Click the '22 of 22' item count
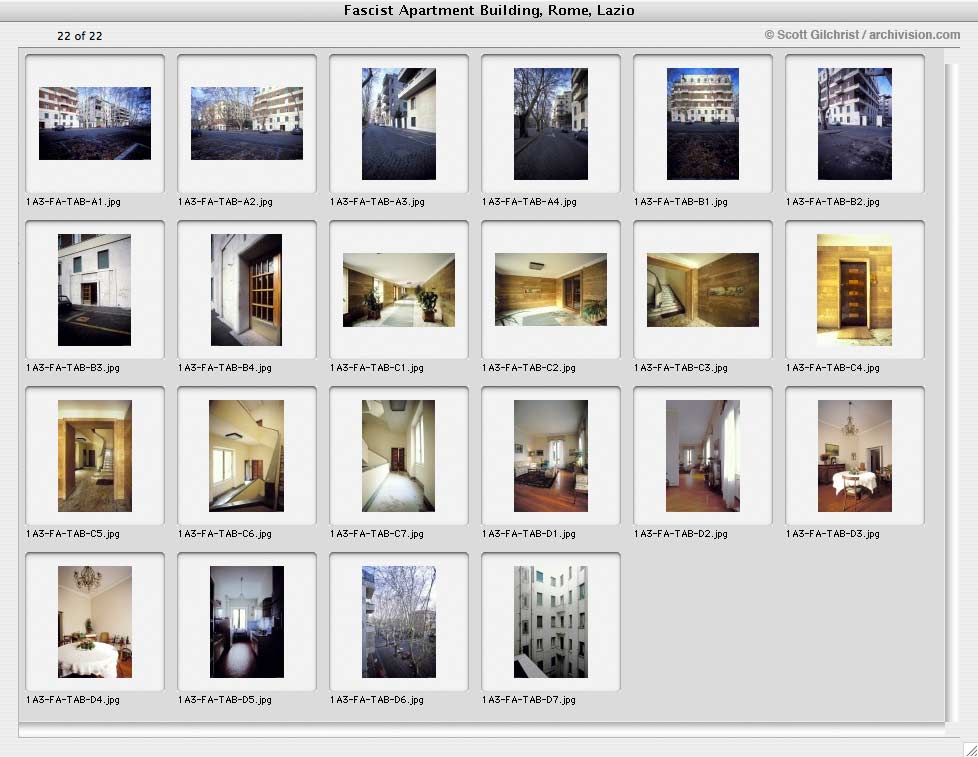The width and height of the screenshot is (978, 757). point(80,36)
